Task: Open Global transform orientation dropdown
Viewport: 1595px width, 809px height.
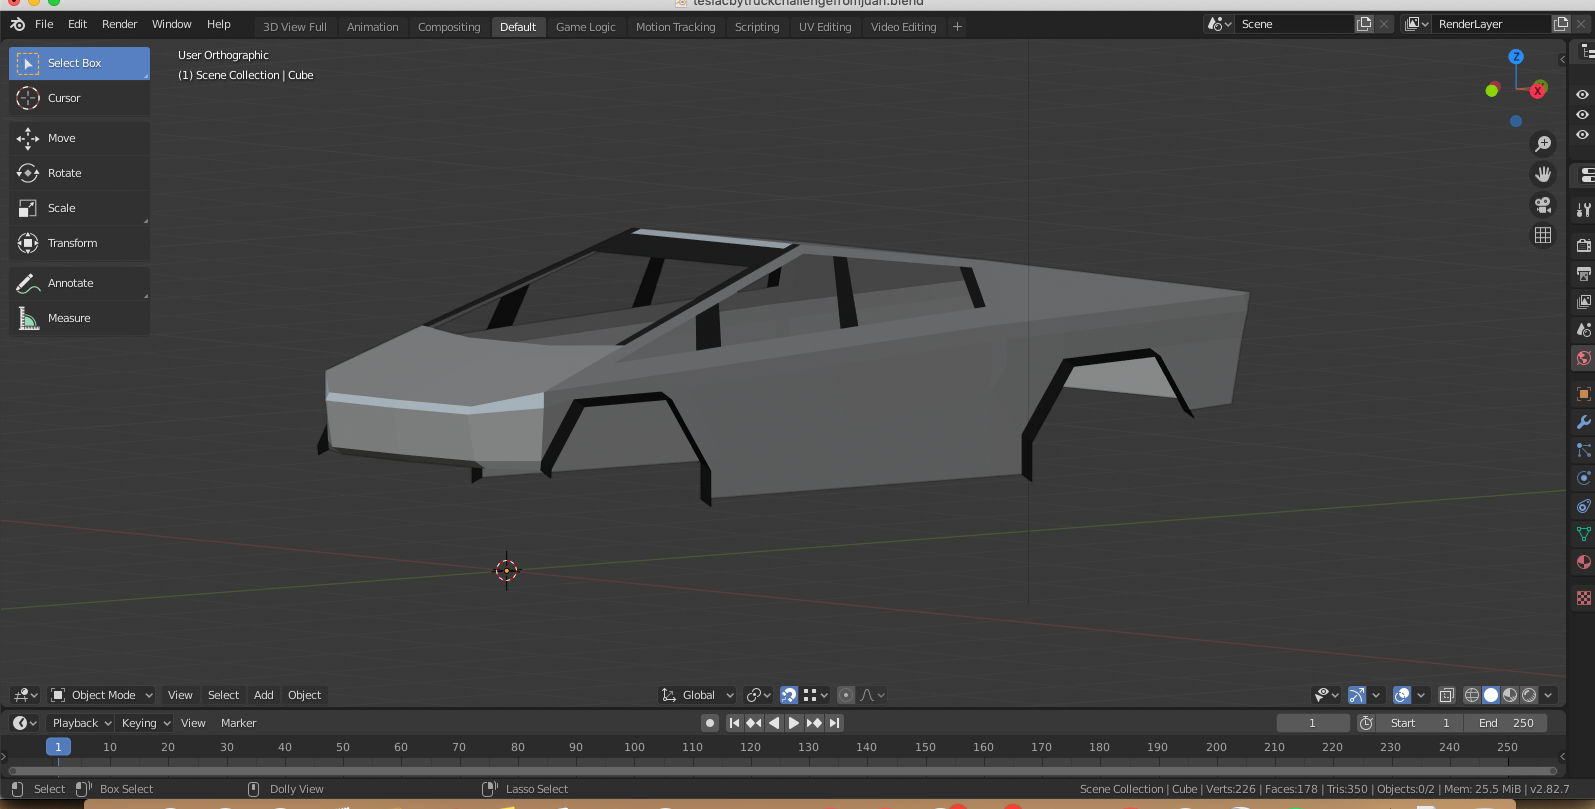Action: click(698, 695)
